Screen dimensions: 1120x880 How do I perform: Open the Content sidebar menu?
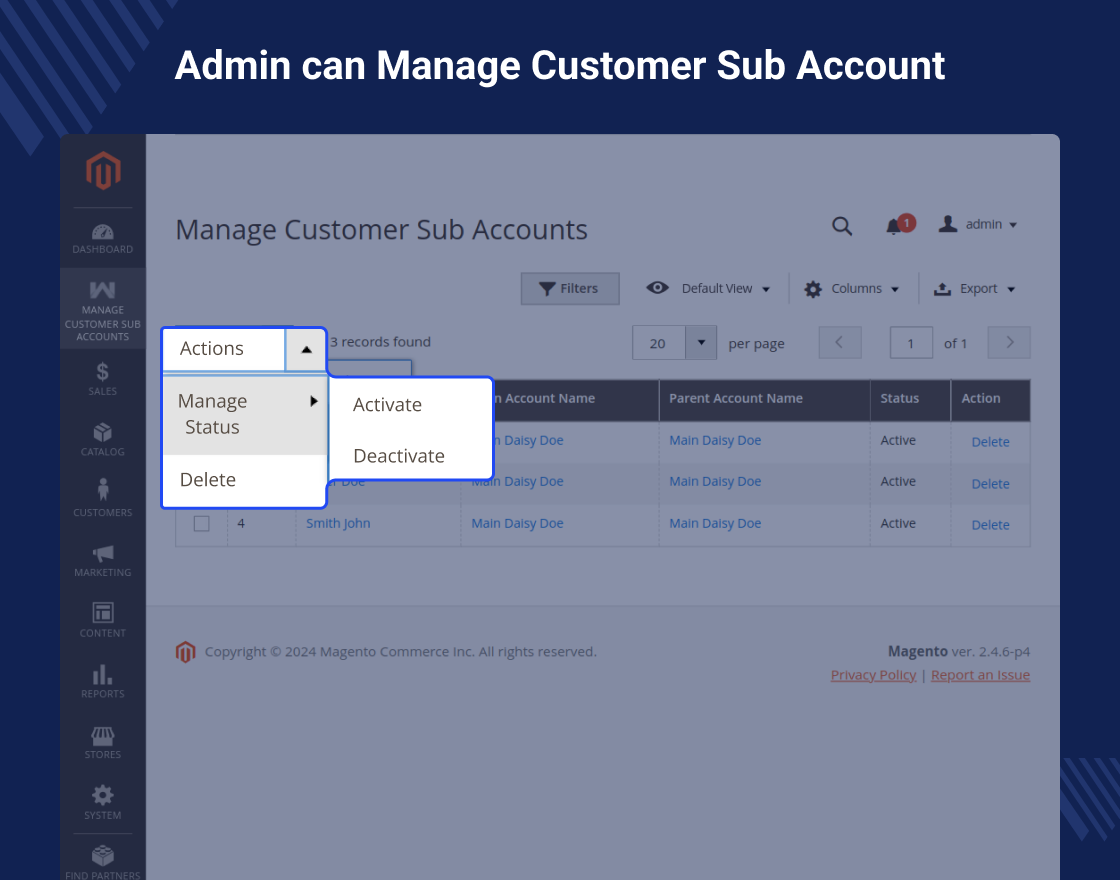(x=103, y=620)
